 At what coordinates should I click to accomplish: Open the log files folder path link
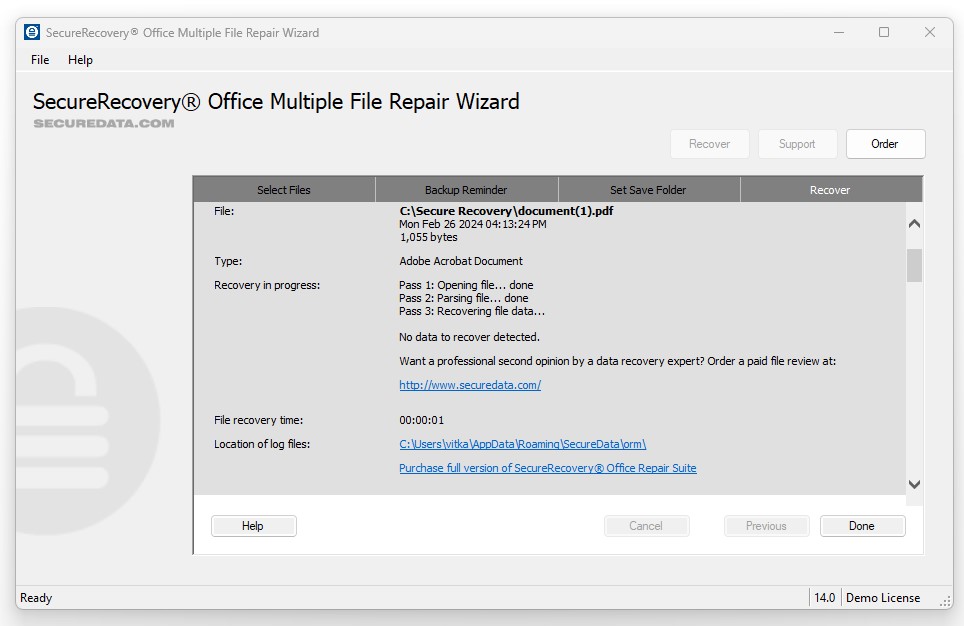522,444
